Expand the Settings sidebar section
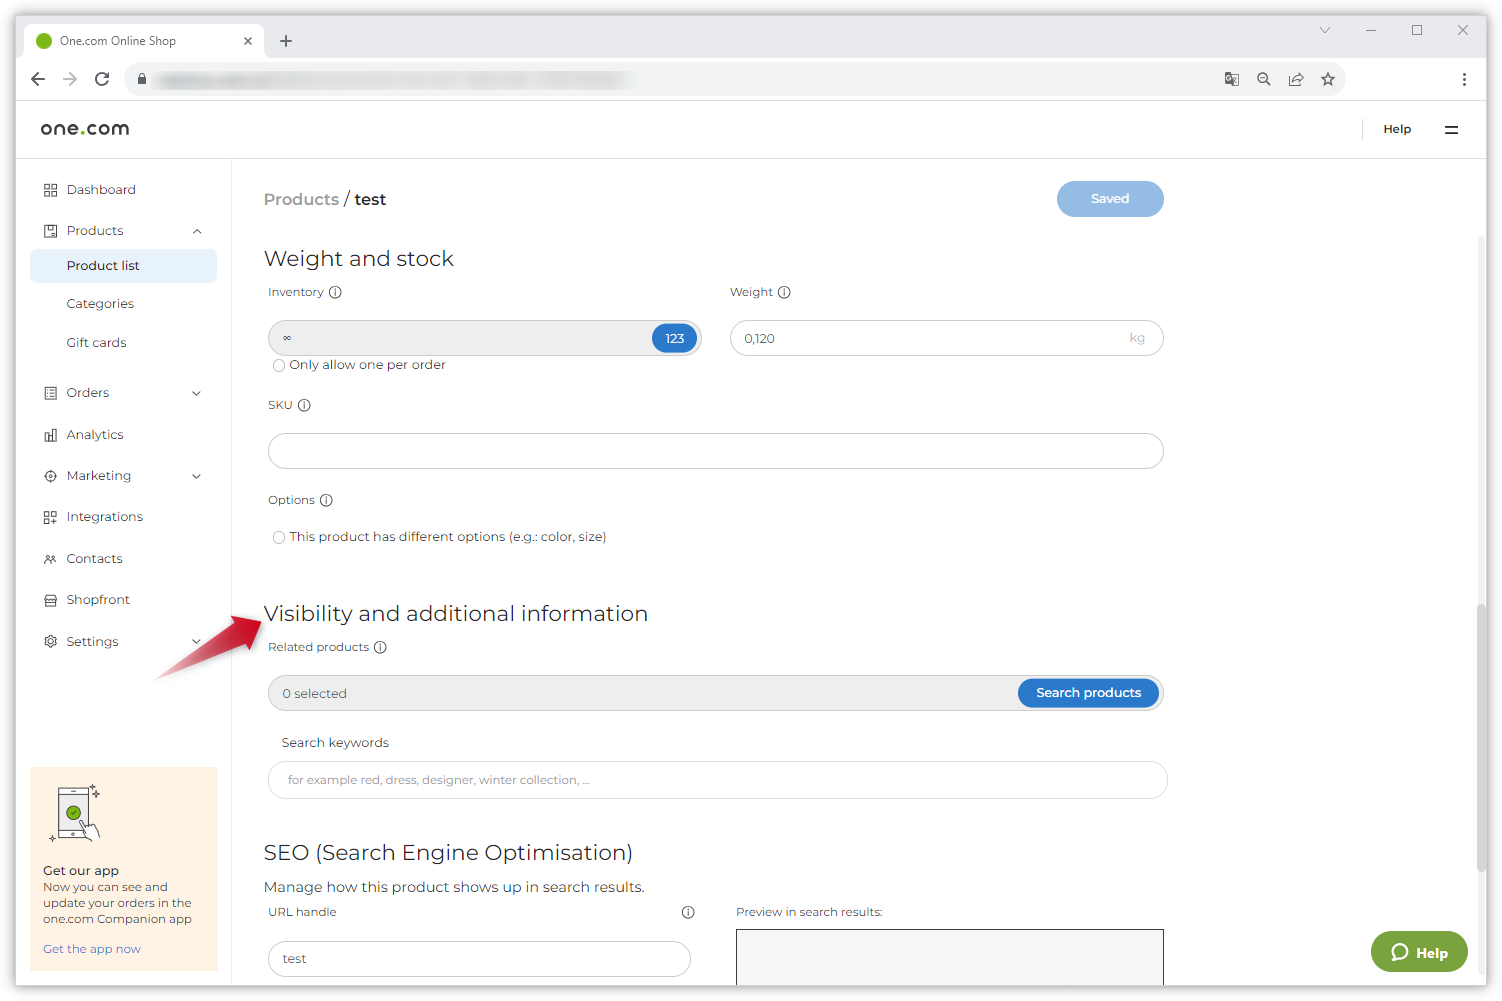 click(x=196, y=642)
